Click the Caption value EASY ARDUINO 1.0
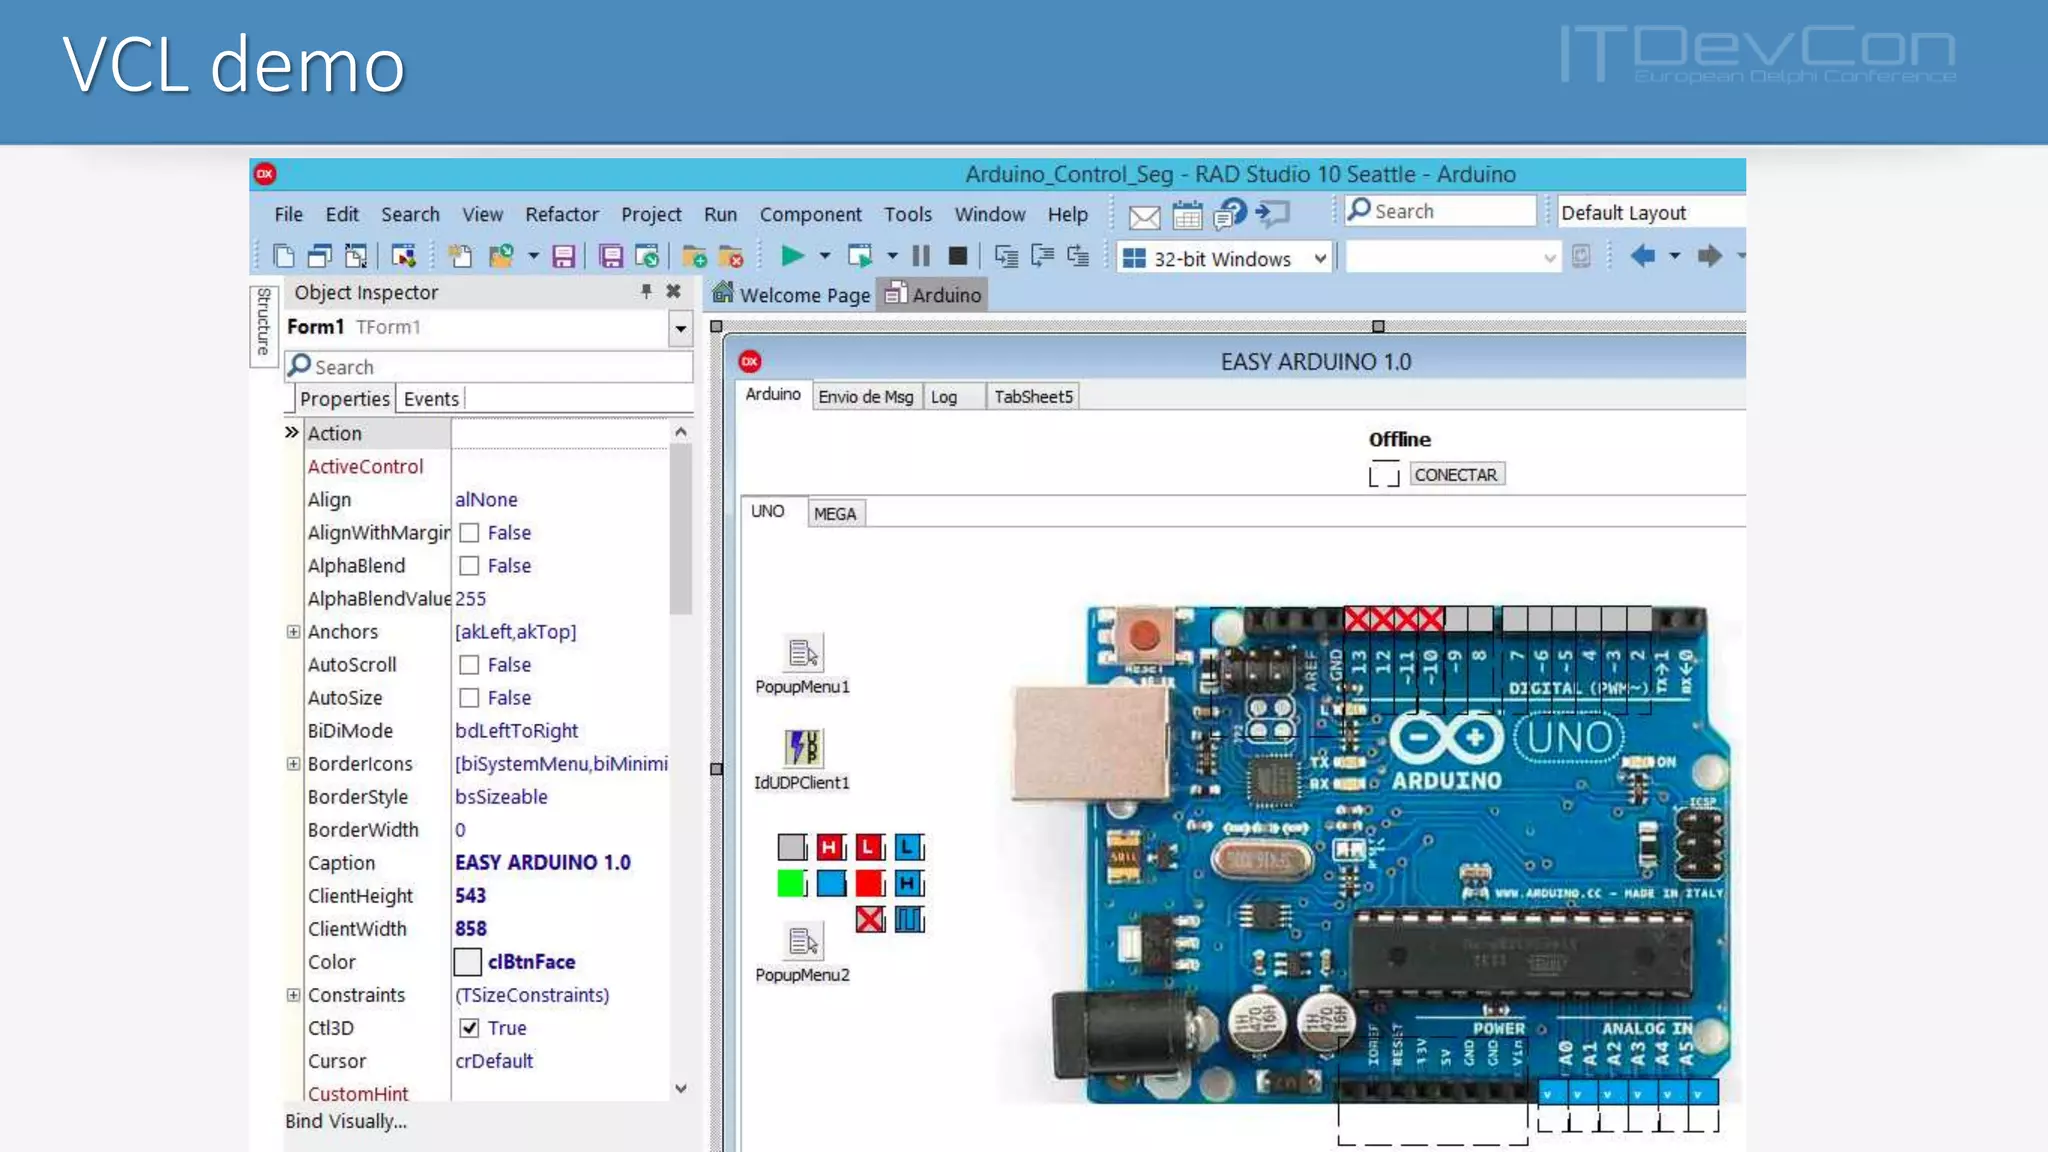 543,863
